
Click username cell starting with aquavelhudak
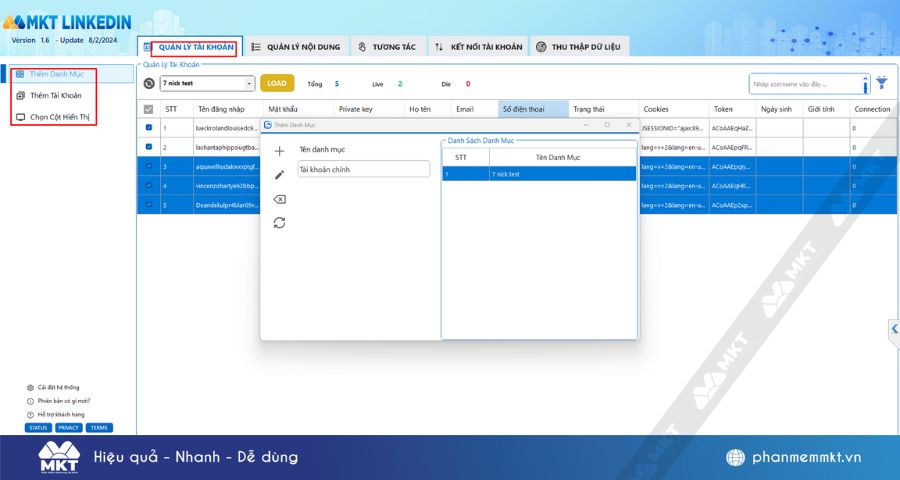coord(226,167)
